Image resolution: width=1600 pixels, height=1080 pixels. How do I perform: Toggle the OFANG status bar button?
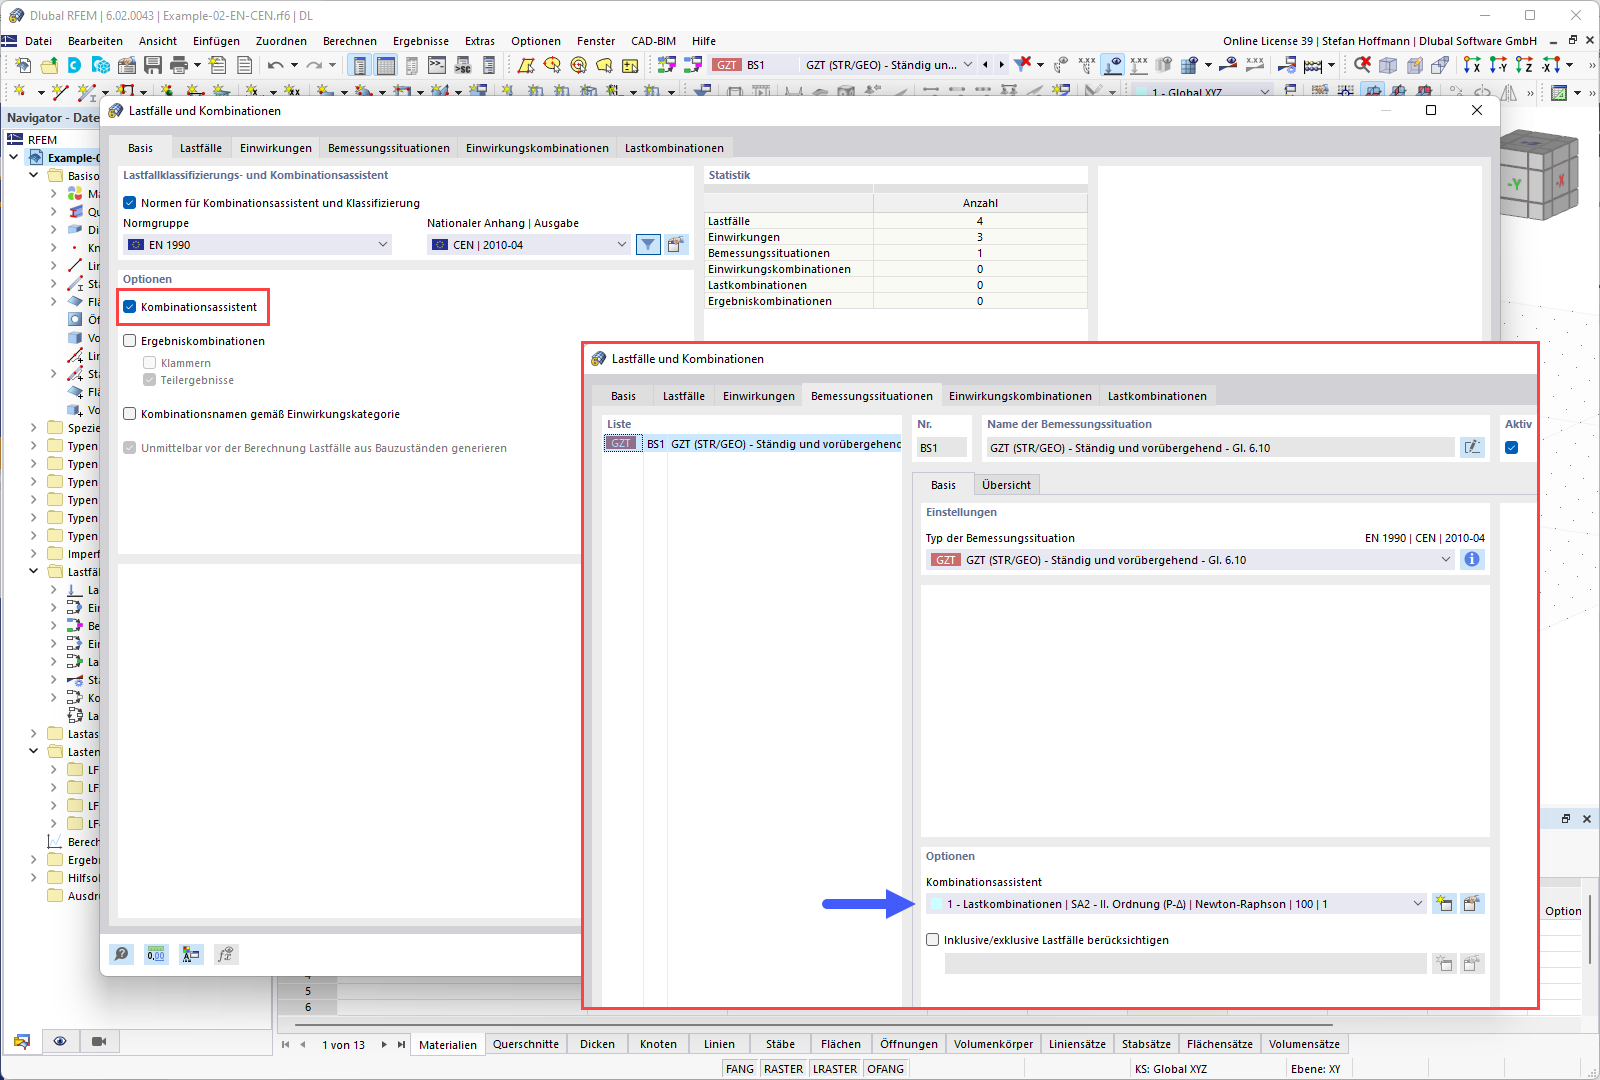coord(886,1069)
